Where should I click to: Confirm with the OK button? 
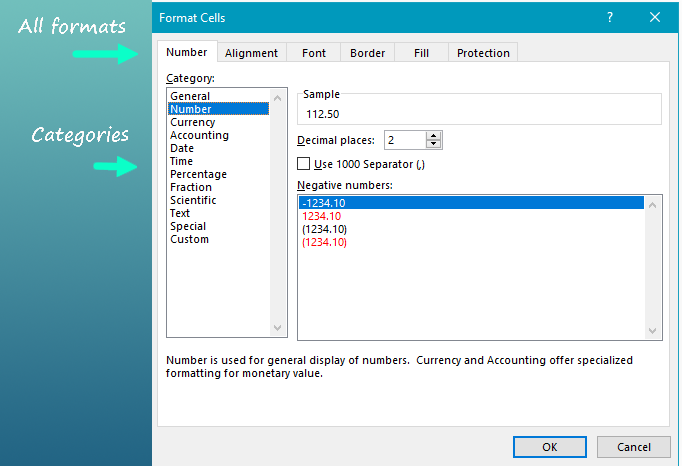point(549,447)
